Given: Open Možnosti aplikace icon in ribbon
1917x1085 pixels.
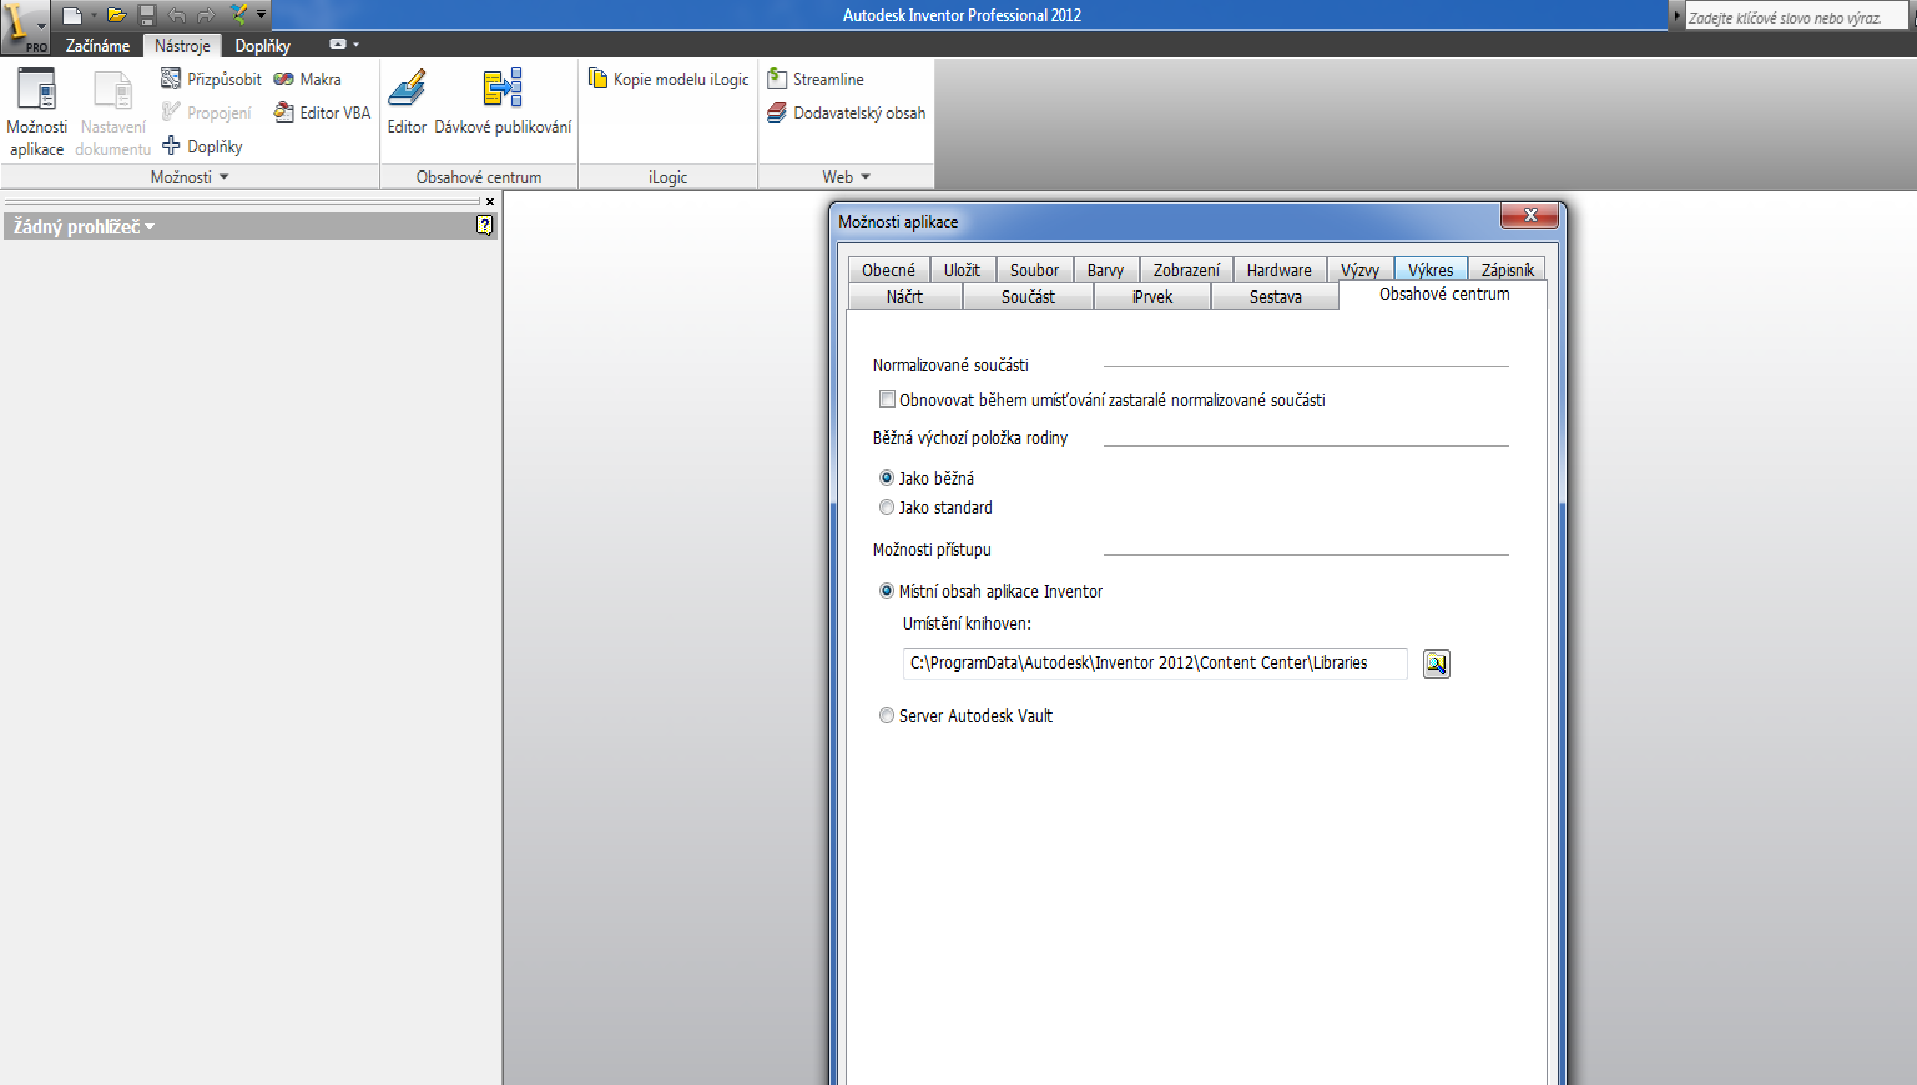Looking at the screenshot, I should (x=36, y=90).
